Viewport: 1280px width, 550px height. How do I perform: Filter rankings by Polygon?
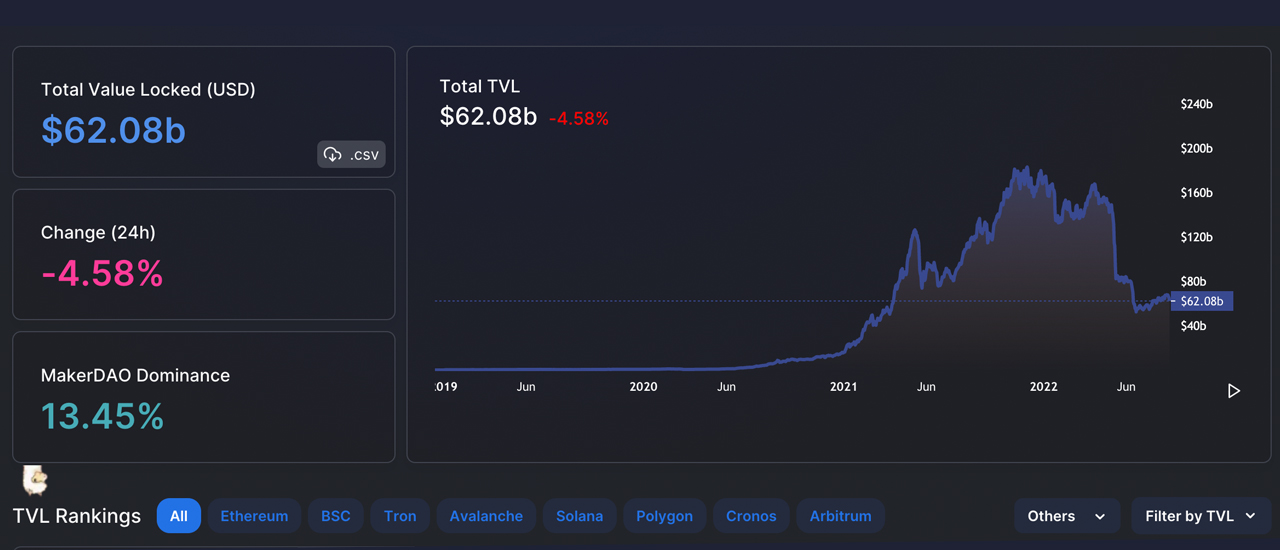pos(665,516)
